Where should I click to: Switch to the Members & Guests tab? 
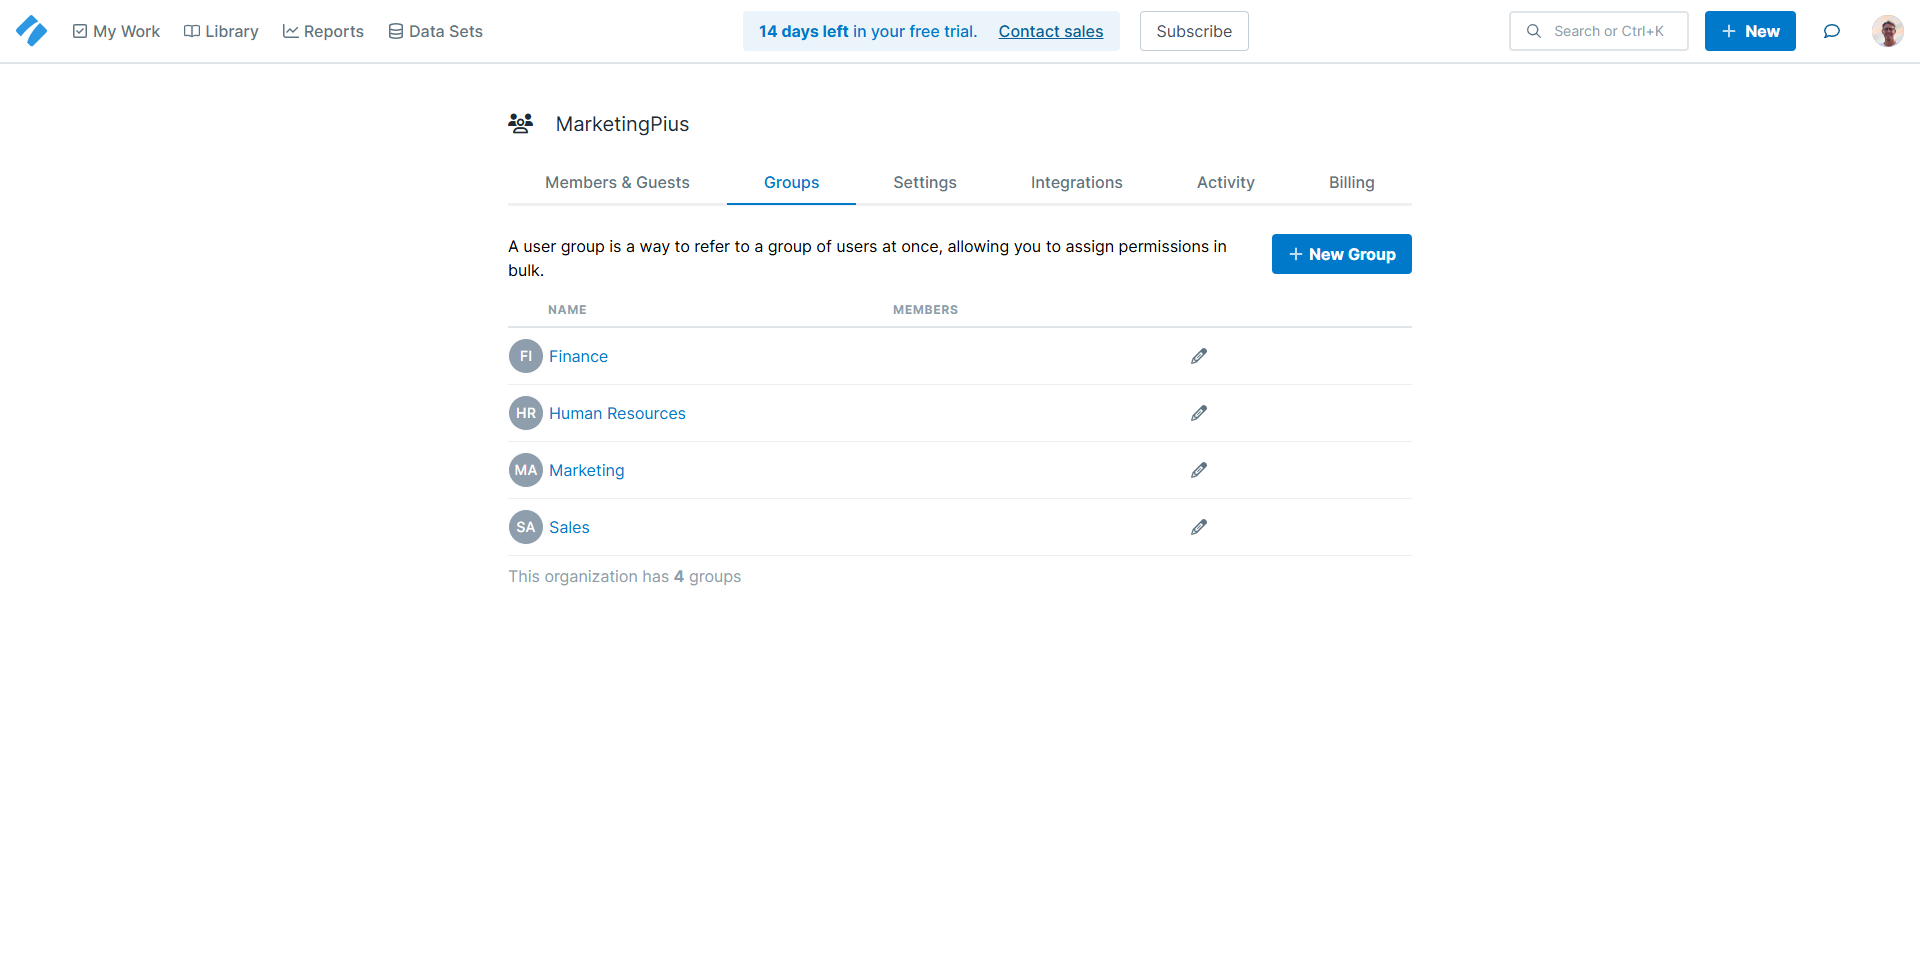[x=617, y=182]
